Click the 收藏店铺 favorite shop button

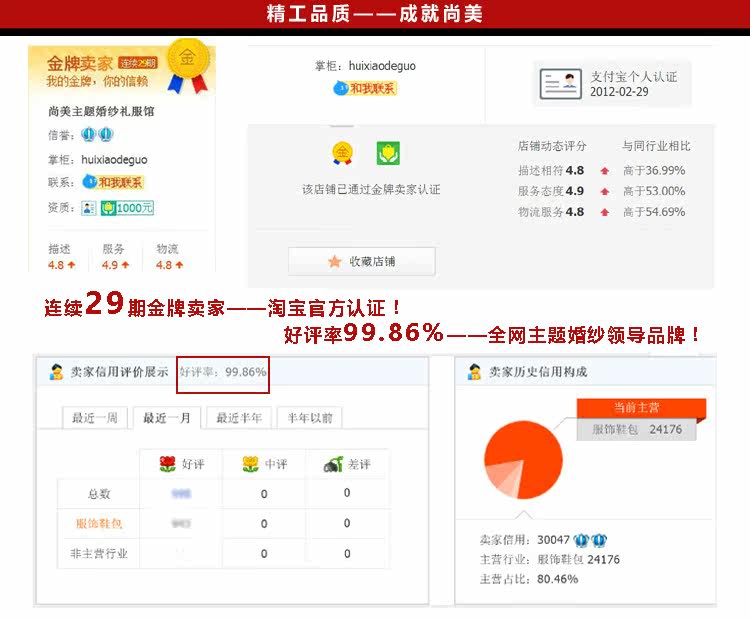[x=362, y=261]
